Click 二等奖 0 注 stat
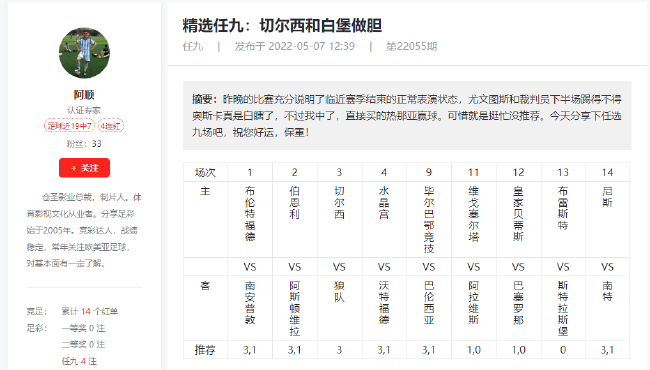 [x=83, y=345]
